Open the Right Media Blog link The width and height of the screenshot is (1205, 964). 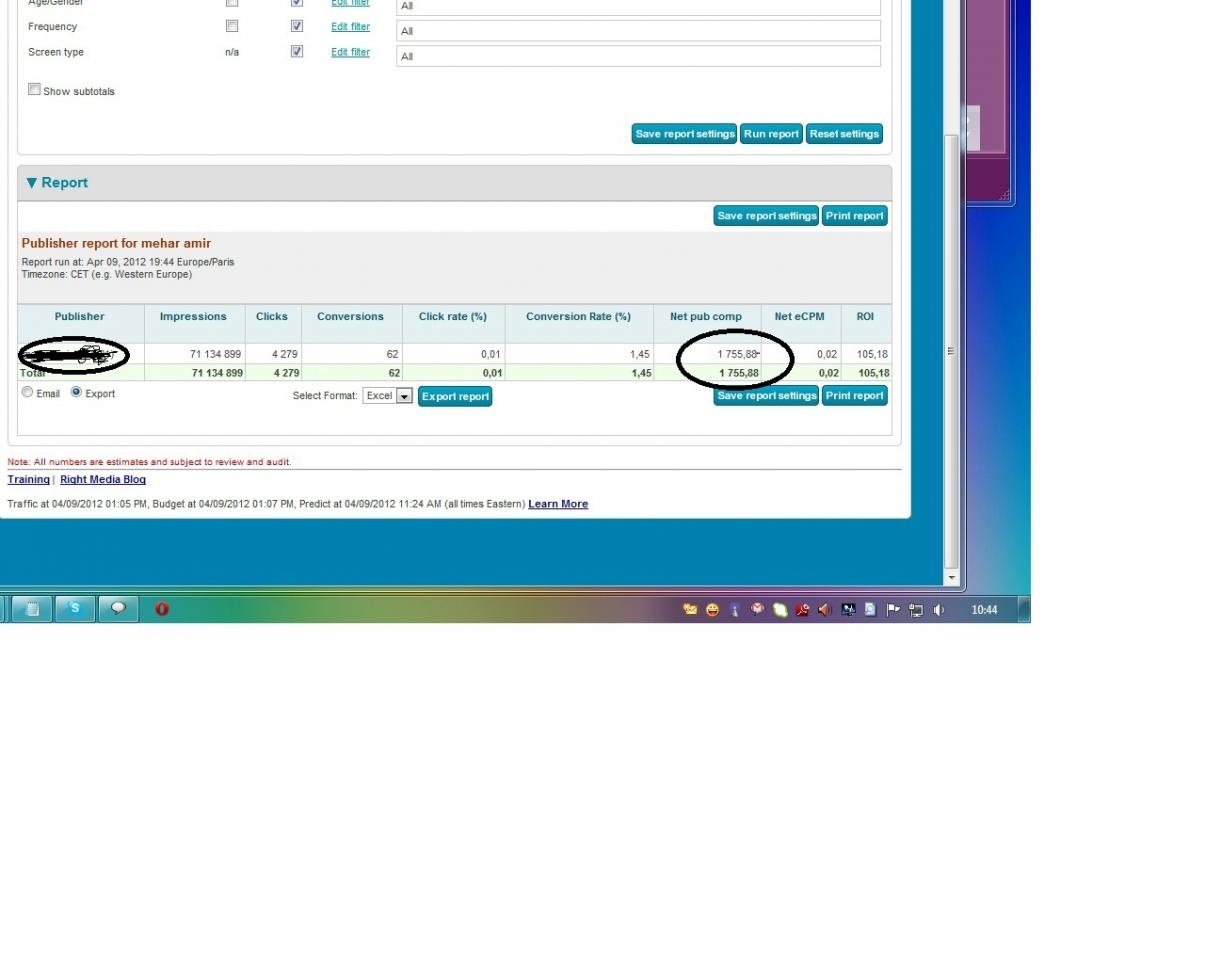tap(103, 480)
